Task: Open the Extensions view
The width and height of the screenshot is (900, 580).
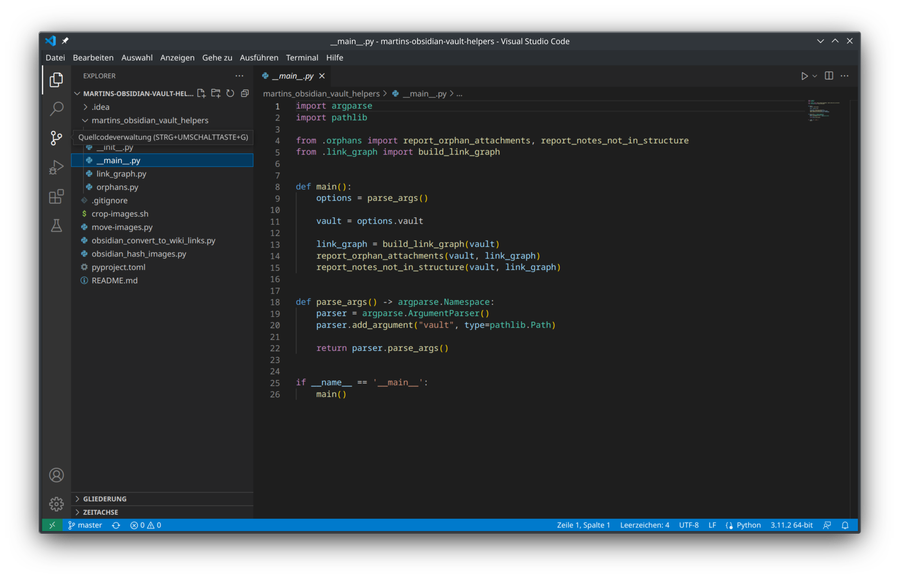Action: tap(56, 196)
